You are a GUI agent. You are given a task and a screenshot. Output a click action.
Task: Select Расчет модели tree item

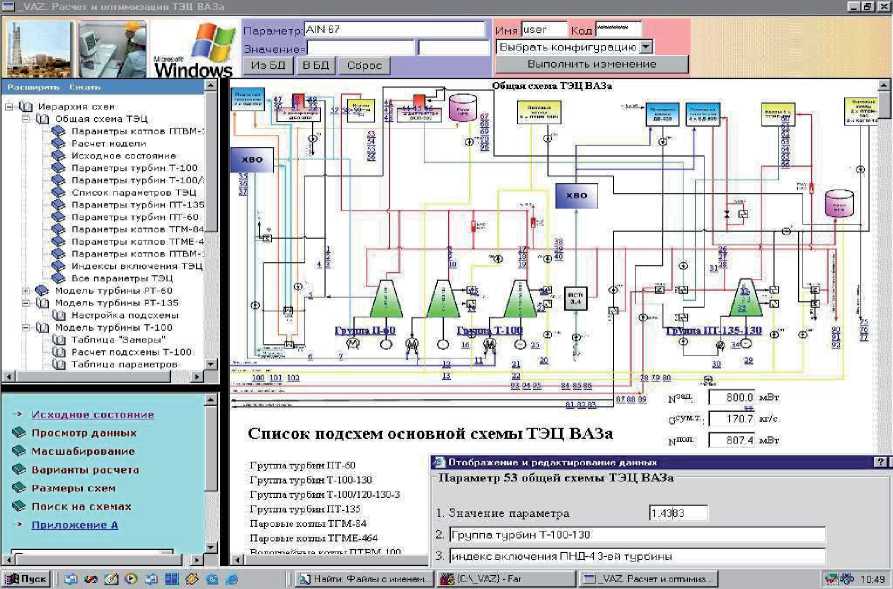click(108, 144)
